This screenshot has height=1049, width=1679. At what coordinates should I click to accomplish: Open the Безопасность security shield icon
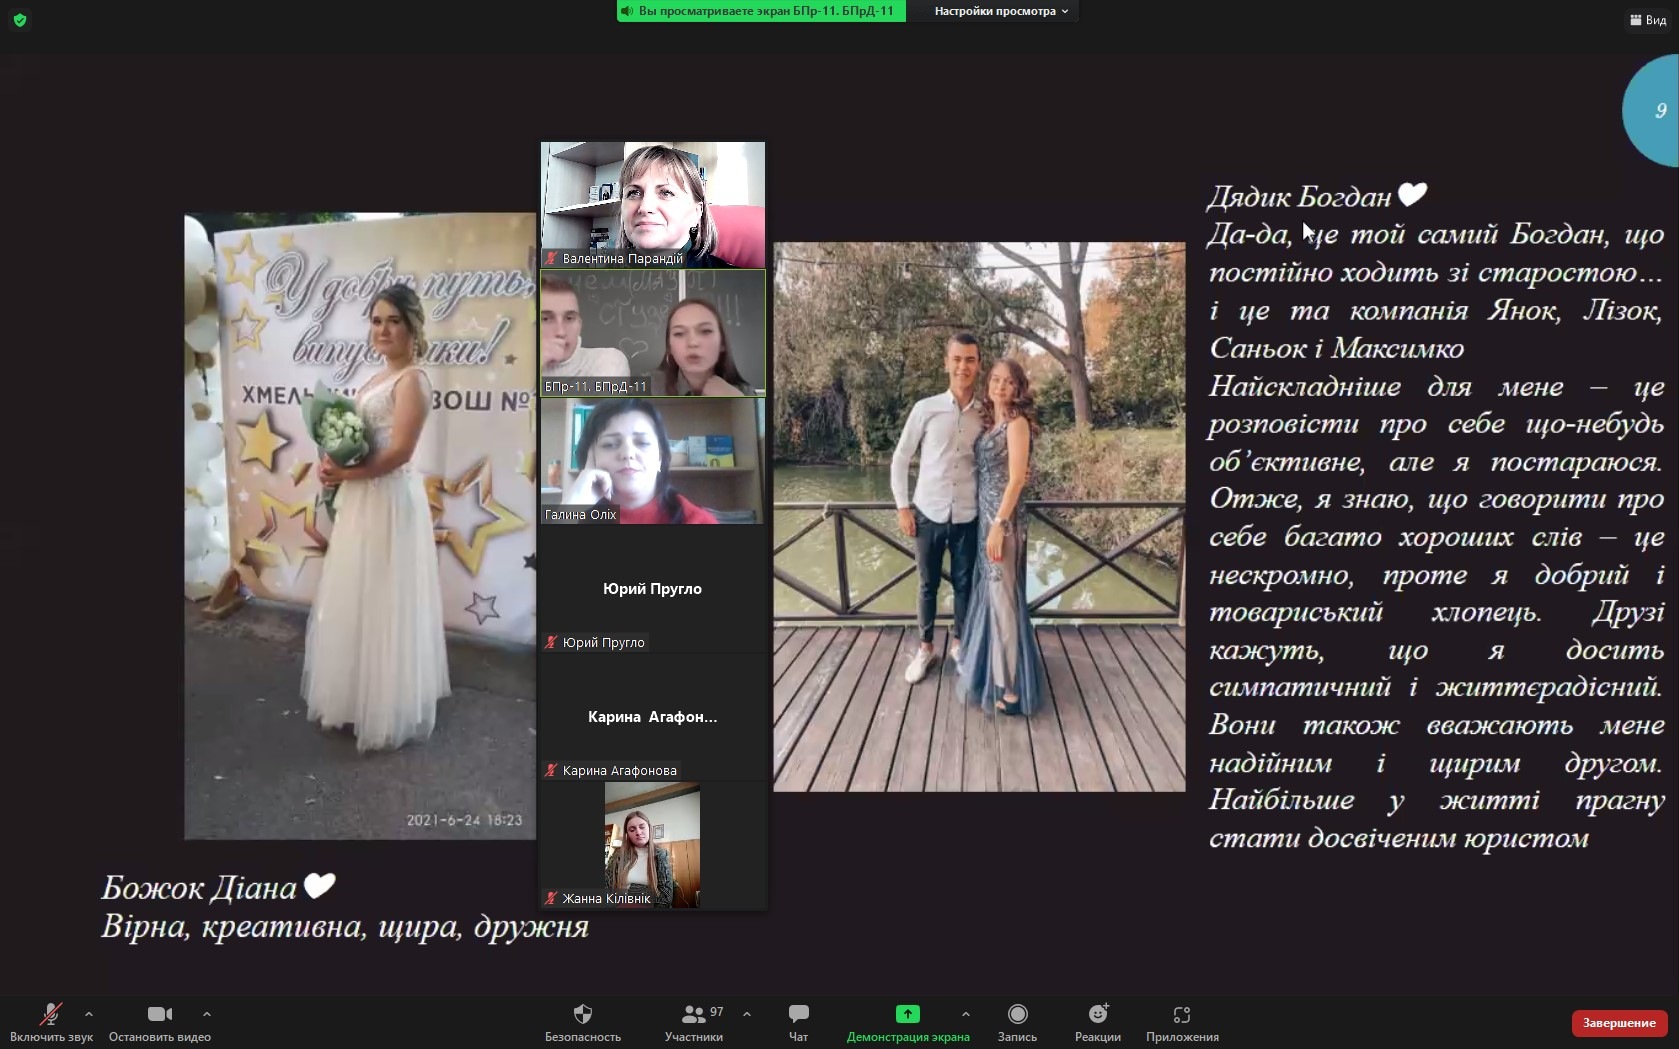click(582, 1014)
